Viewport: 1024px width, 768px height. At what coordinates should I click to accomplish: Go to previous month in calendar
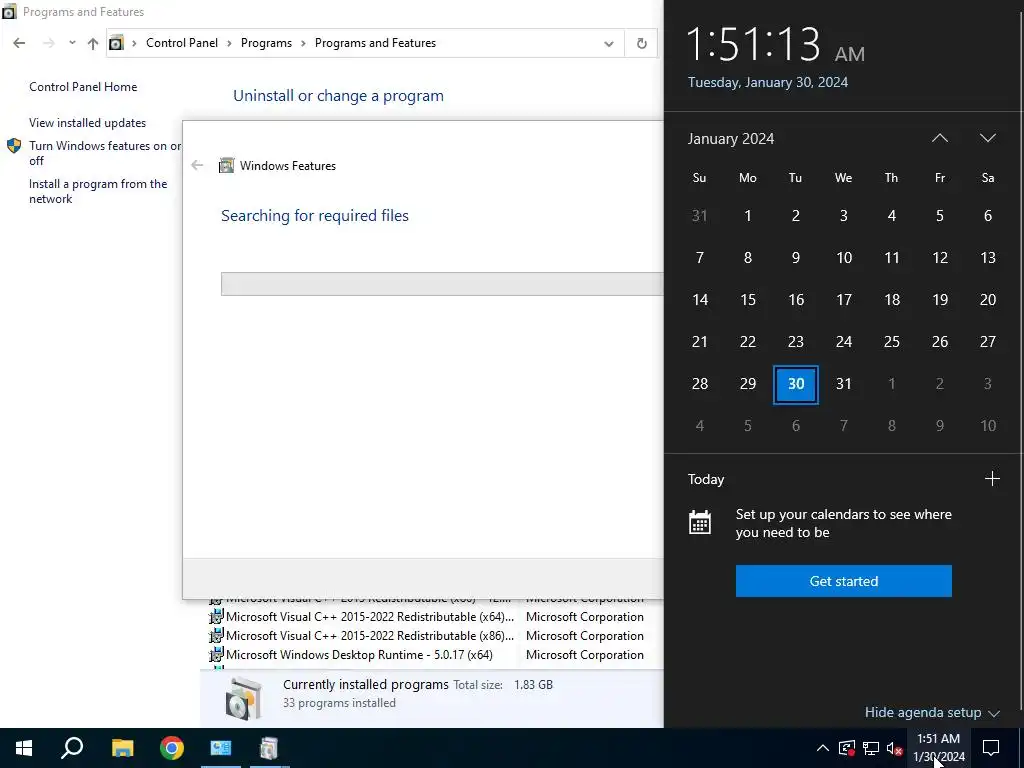(x=939, y=138)
